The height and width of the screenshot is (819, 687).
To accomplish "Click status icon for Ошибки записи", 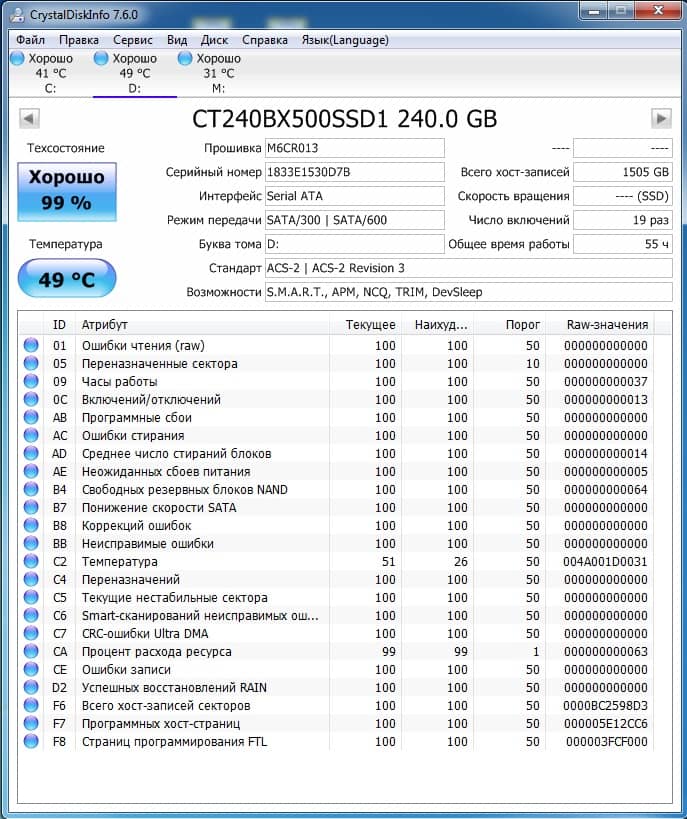I will tap(31, 669).
